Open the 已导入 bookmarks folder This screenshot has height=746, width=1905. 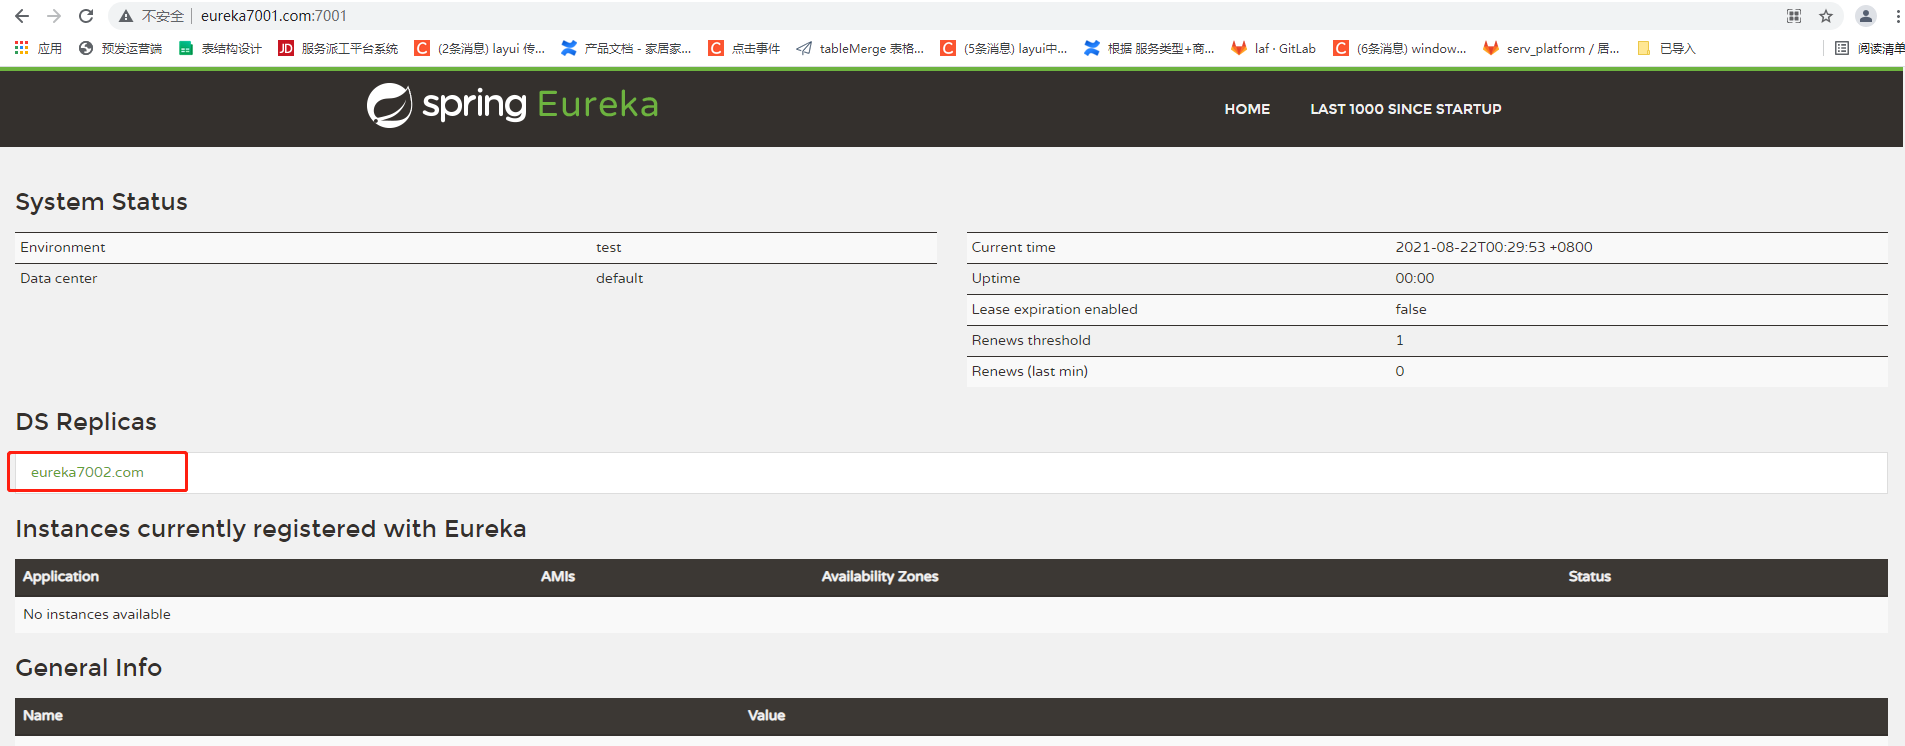[x=1666, y=48]
